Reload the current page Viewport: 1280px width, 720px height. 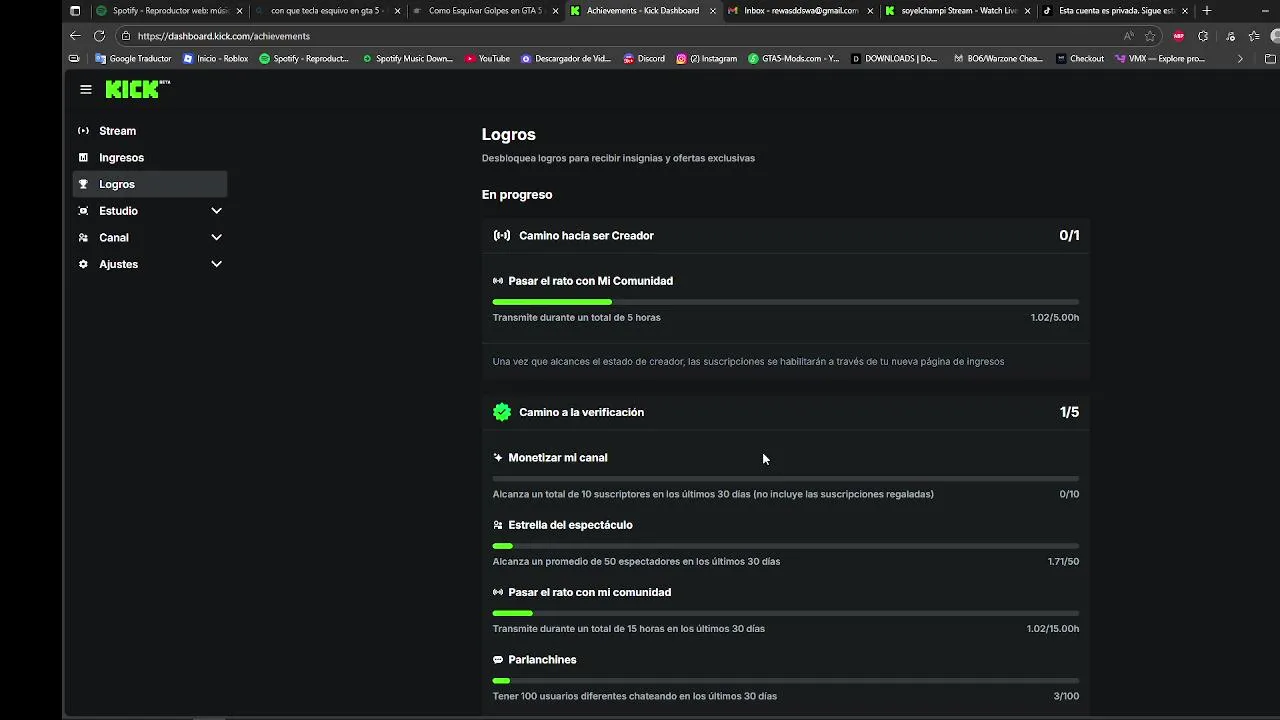(x=99, y=36)
